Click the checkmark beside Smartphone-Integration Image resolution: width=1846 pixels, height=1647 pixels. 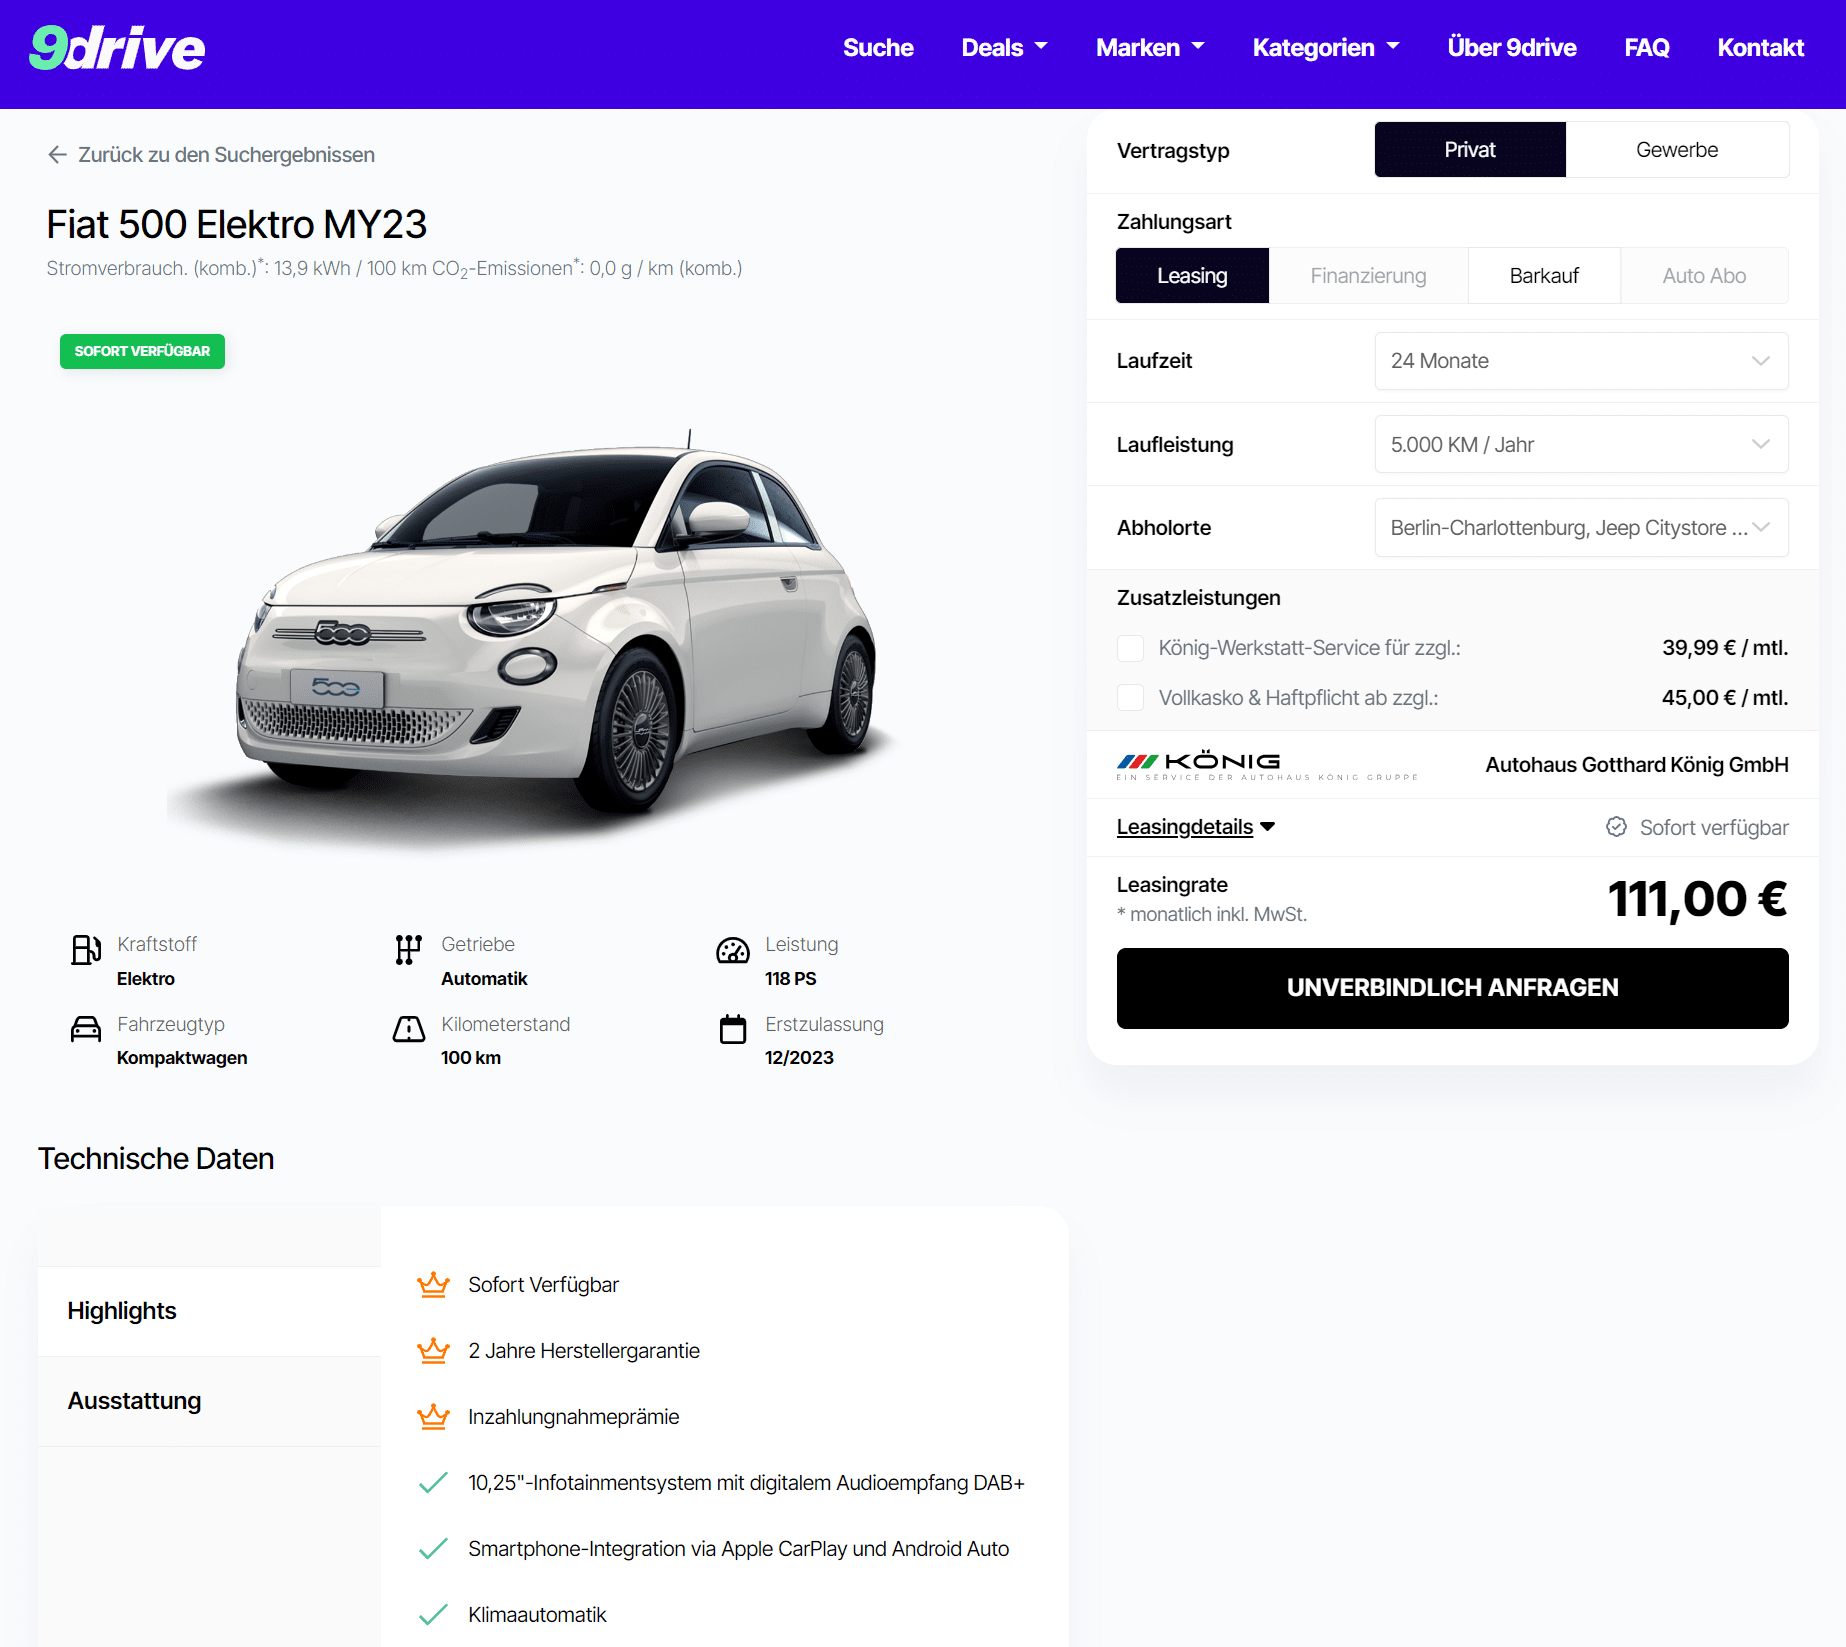point(433,1549)
